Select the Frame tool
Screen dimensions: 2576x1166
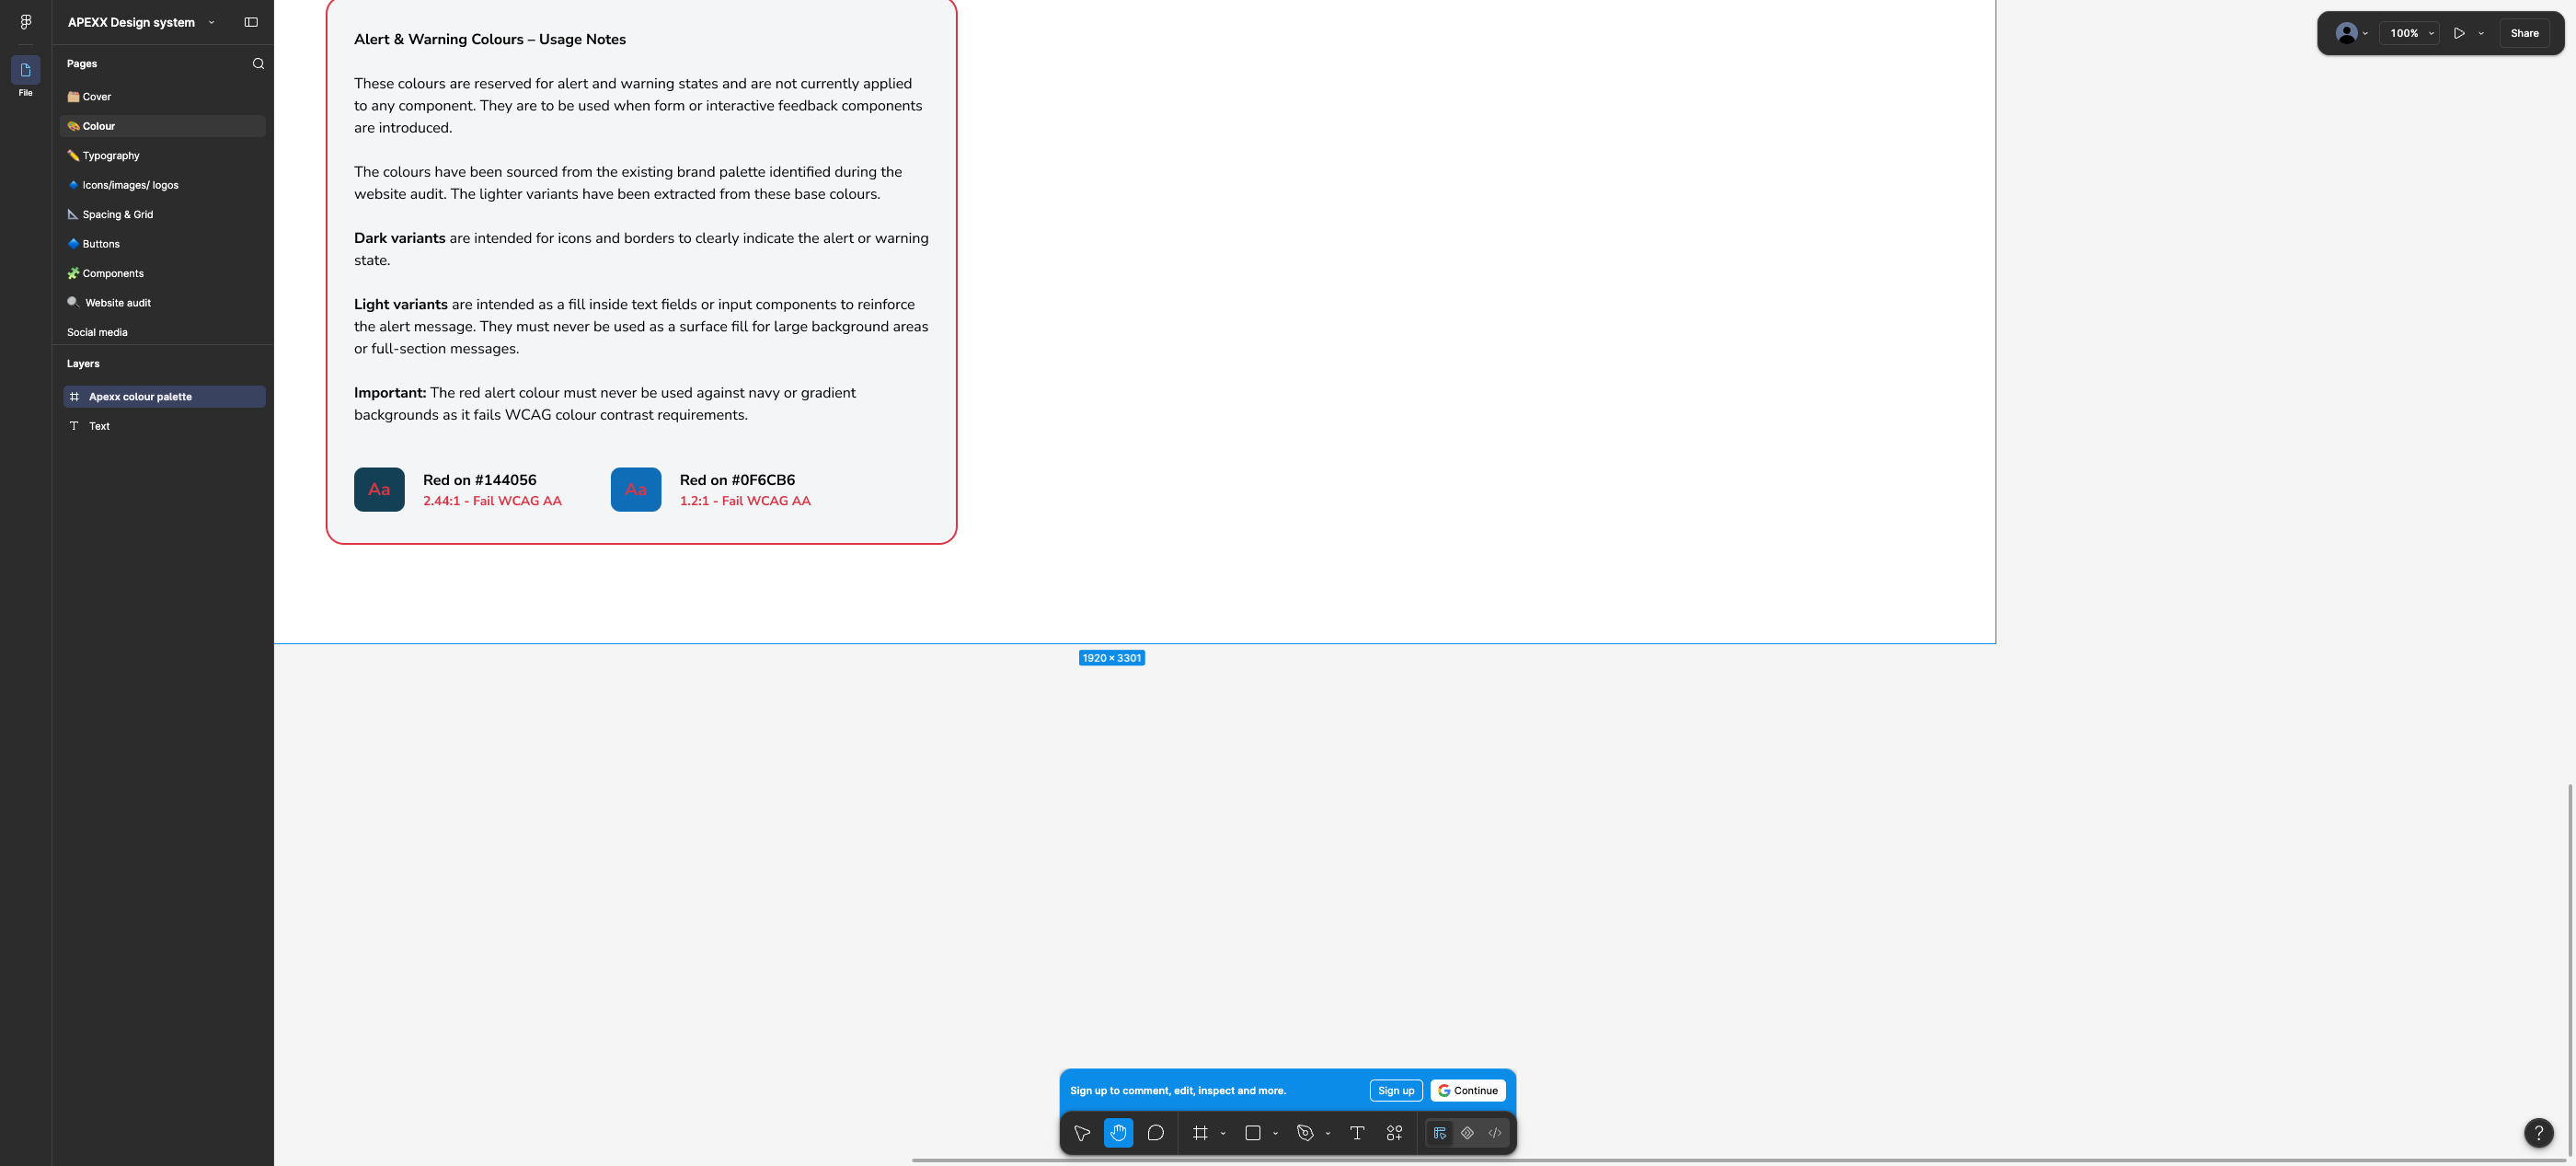pyautogui.click(x=1200, y=1133)
